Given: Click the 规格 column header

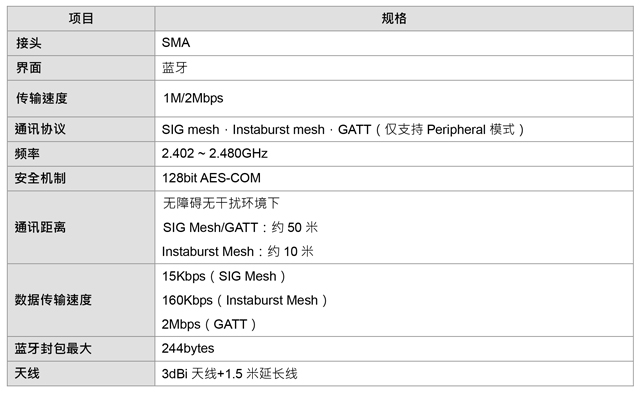Looking at the screenshot, I should click(x=394, y=18).
